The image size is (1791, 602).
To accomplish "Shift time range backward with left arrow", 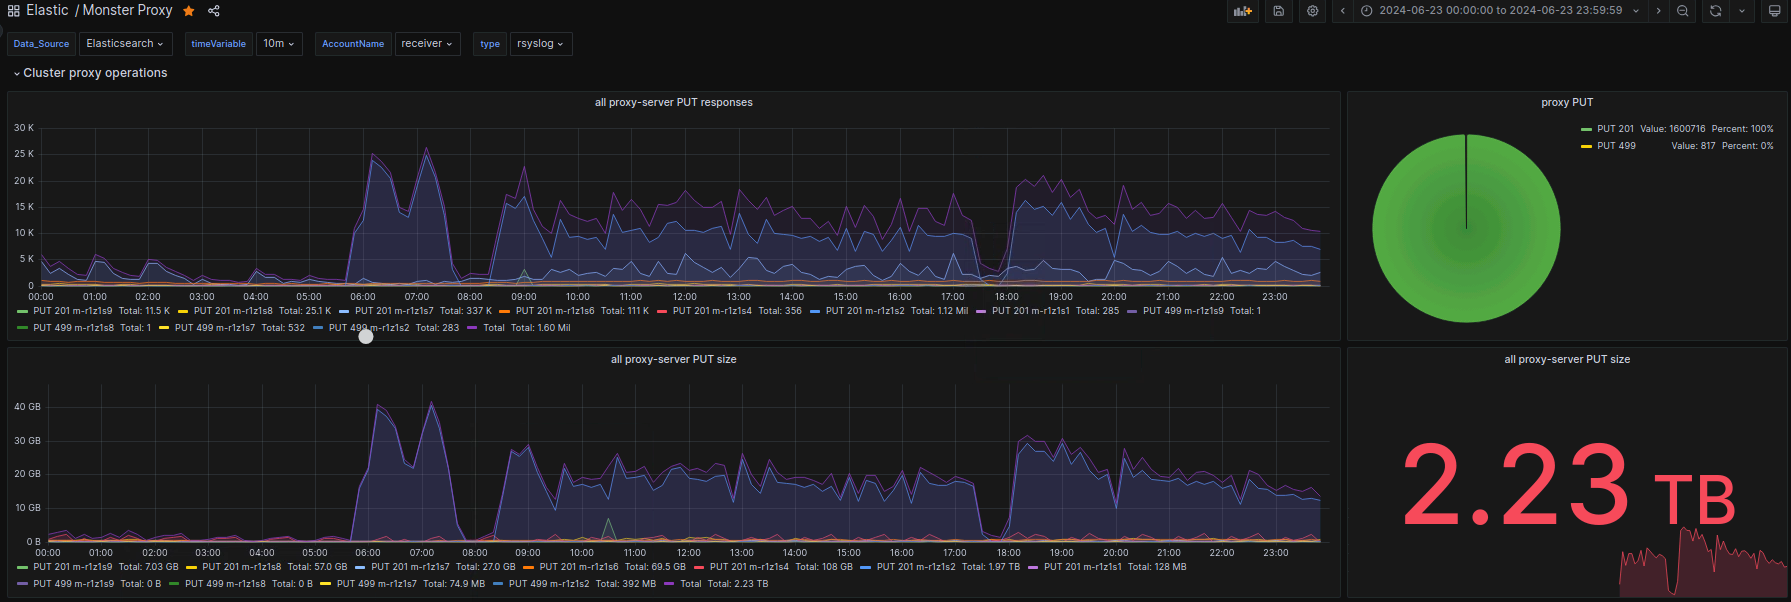I will coord(1342,11).
